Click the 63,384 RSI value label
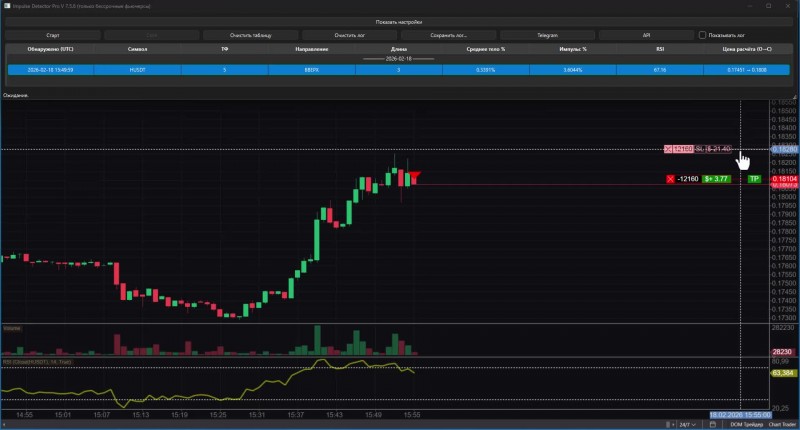Screen dimensions: 800x430 coord(783,373)
